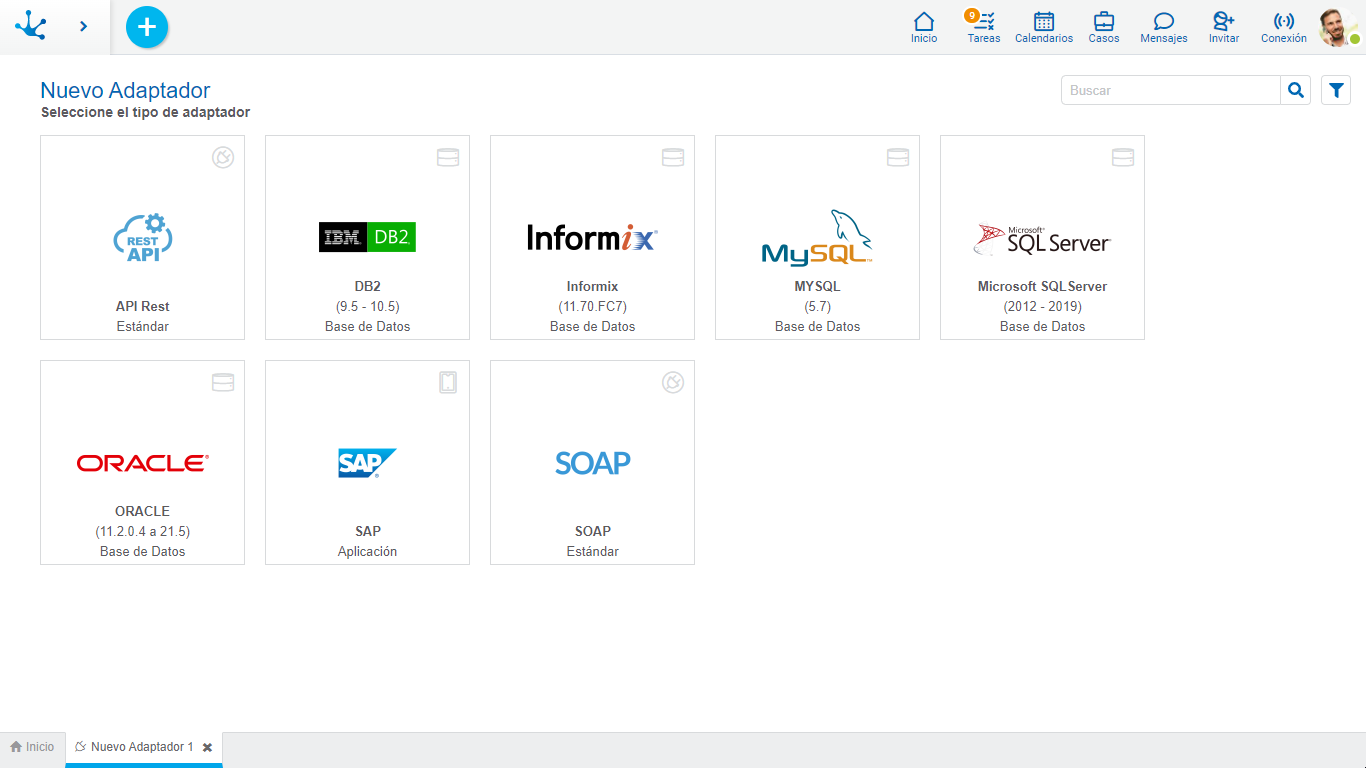Viewport: 1366px width, 768px height.
Task: Click the ORACLE card title
Action: [143, 511]
